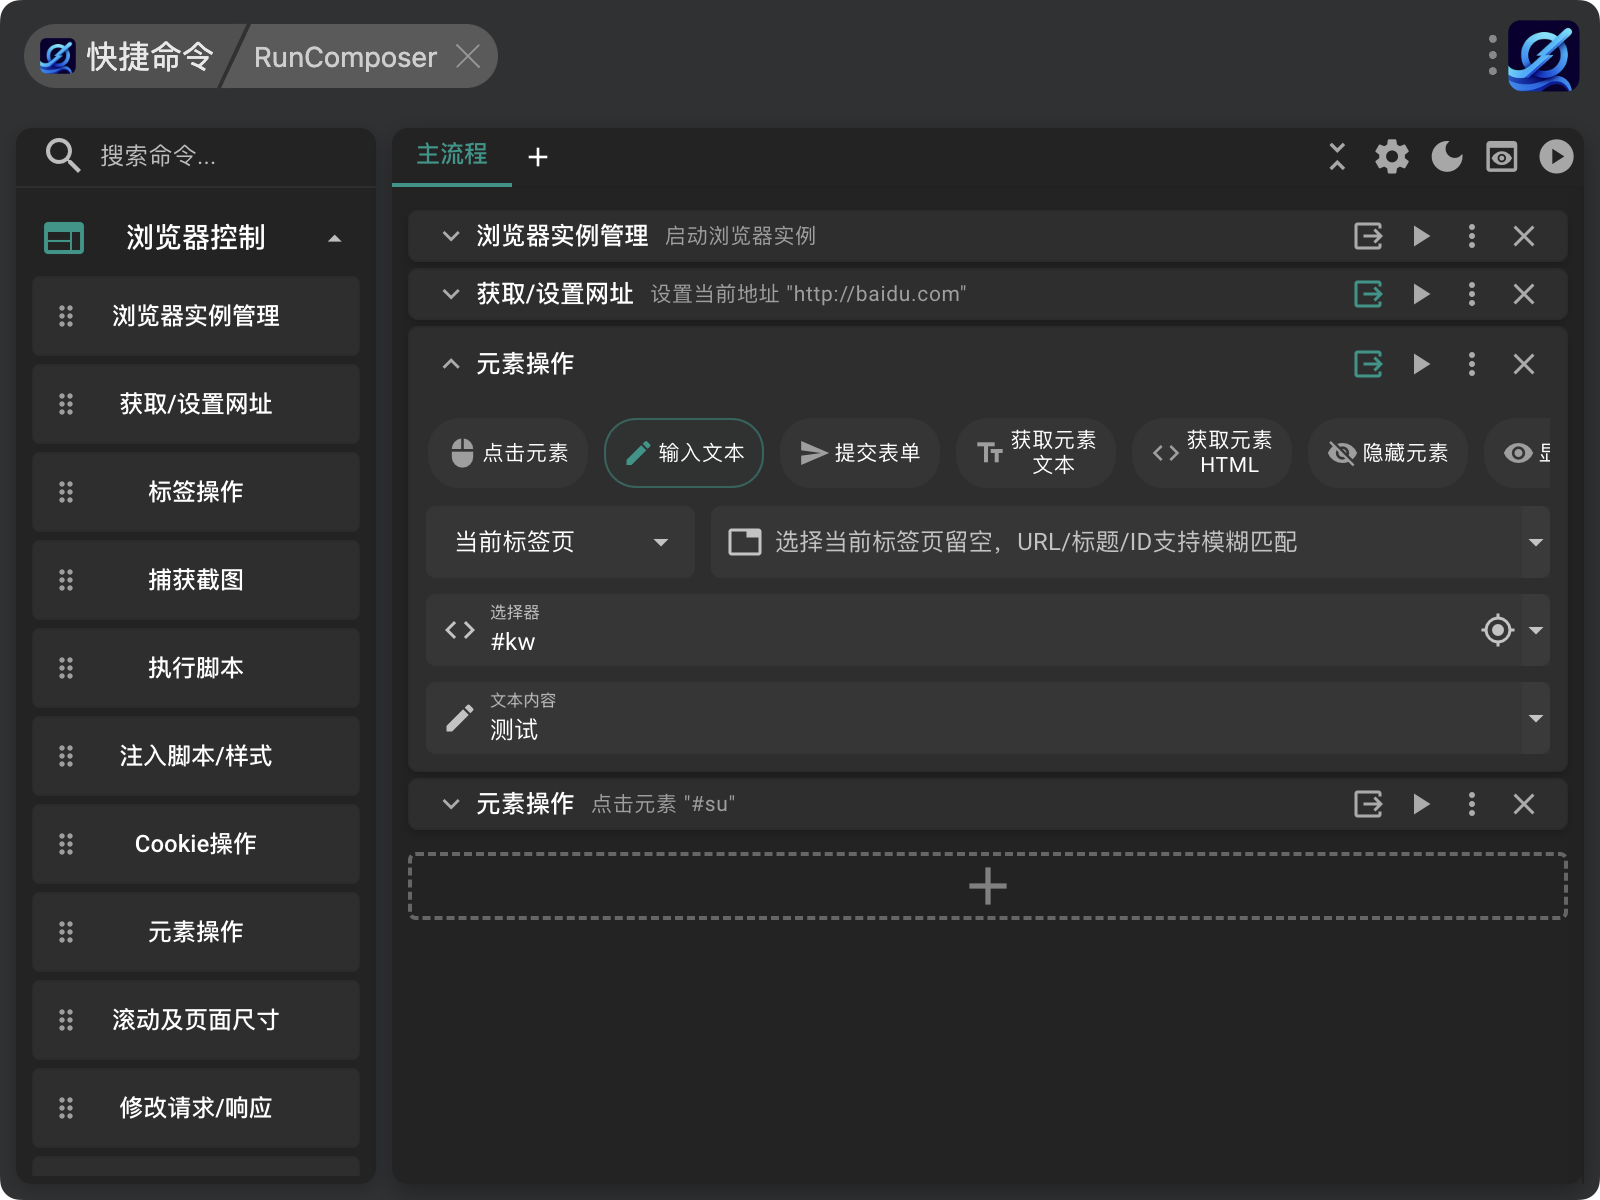Click the dashed add-command plus area
This screenshot has width=1600, height=1200.
click(988, 886)
